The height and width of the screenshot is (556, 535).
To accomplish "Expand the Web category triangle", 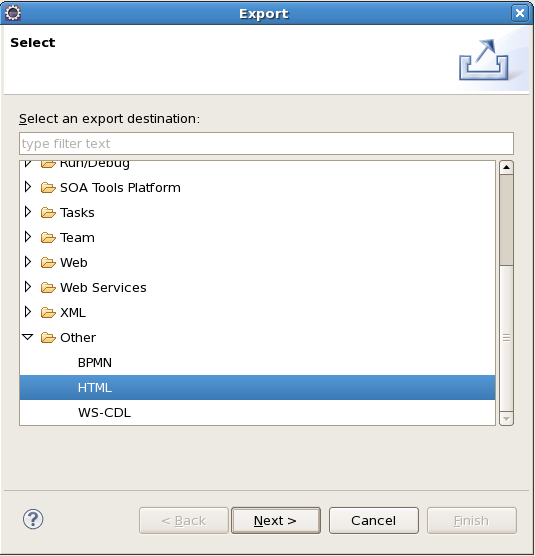I will pos(28,262).
